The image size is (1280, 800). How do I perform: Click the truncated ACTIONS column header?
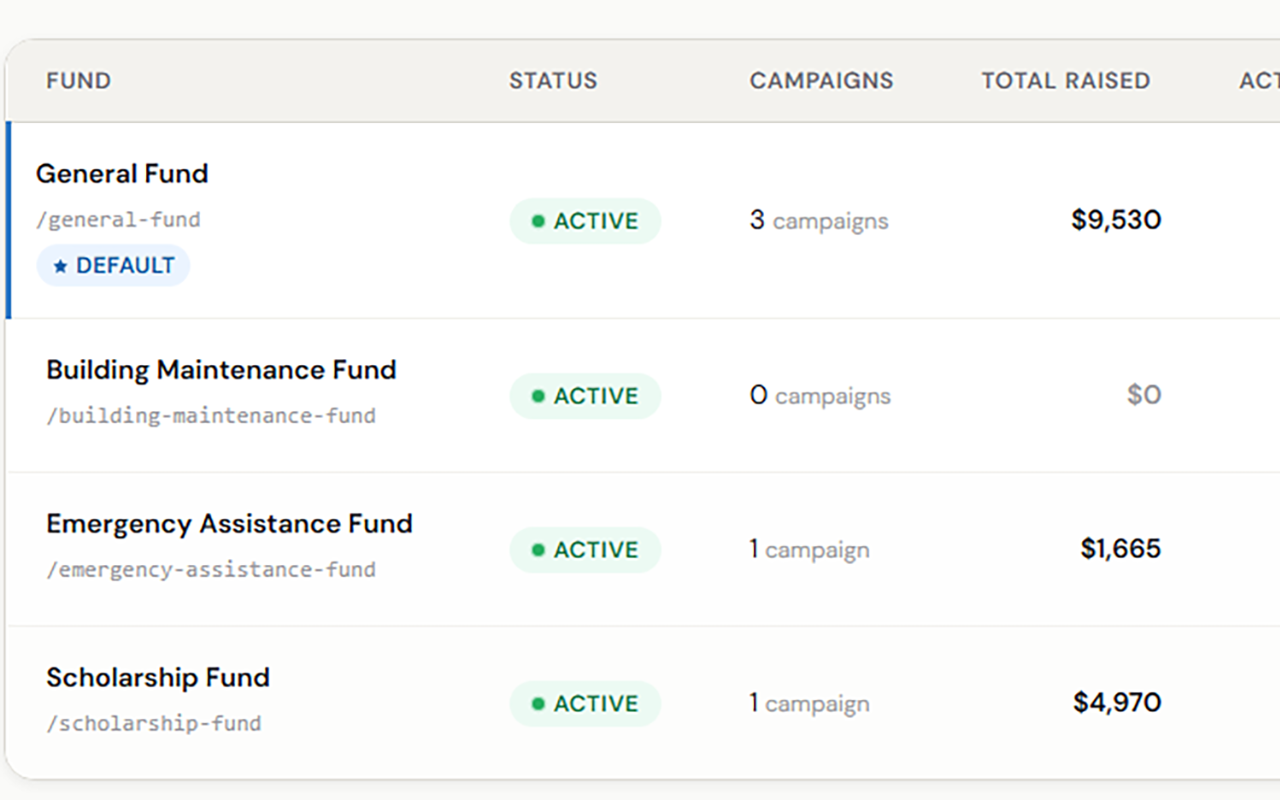[x=1262, y=81]
